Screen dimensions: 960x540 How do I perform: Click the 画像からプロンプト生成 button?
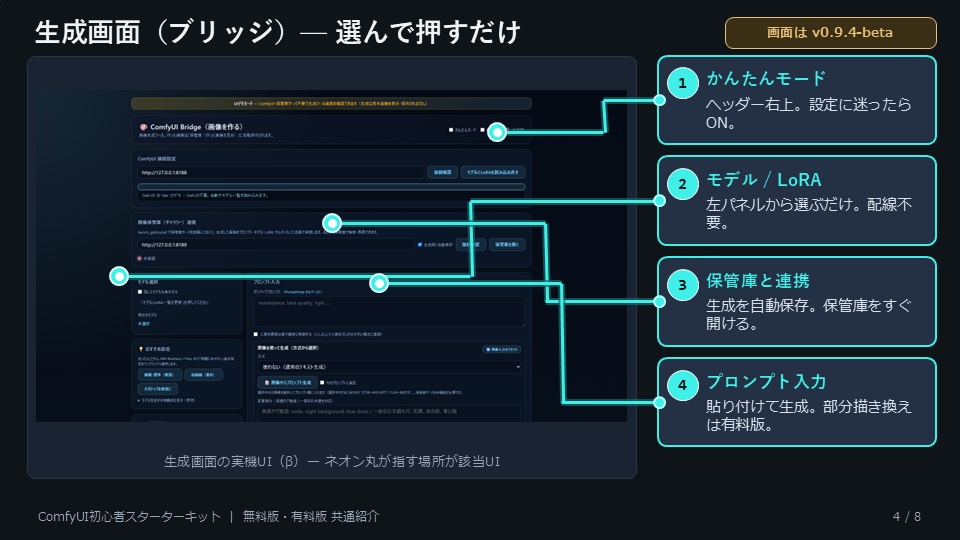pos(287,382)
